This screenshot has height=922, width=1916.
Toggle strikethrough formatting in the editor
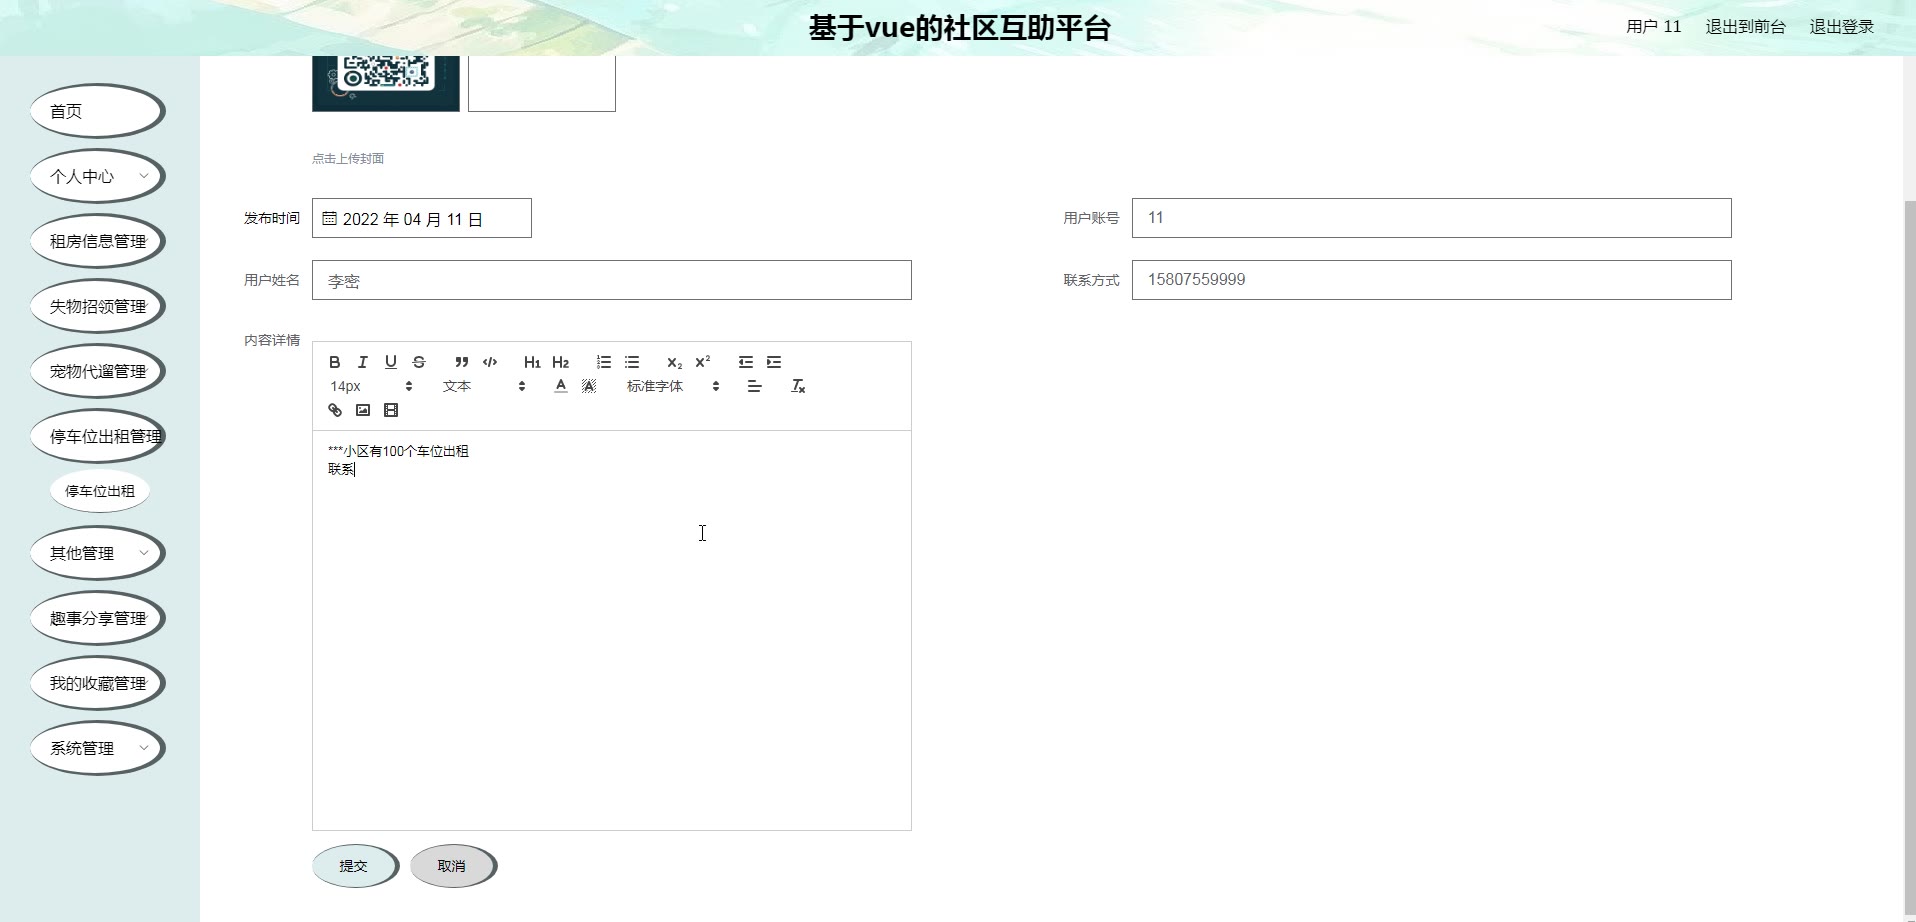419,362
